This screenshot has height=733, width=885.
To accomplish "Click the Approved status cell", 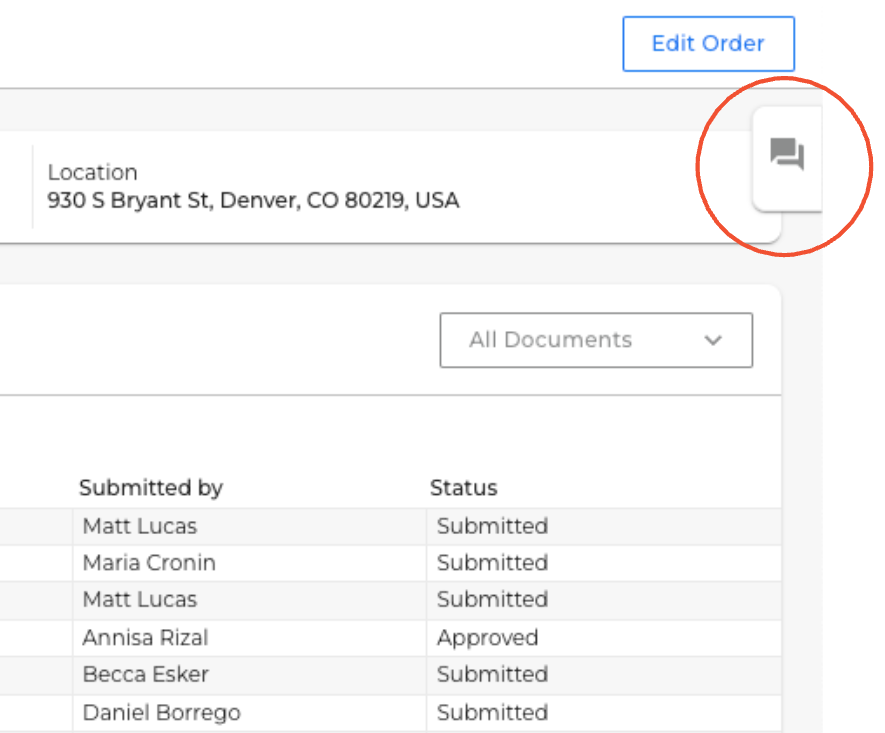I will (x=487, y=638).
